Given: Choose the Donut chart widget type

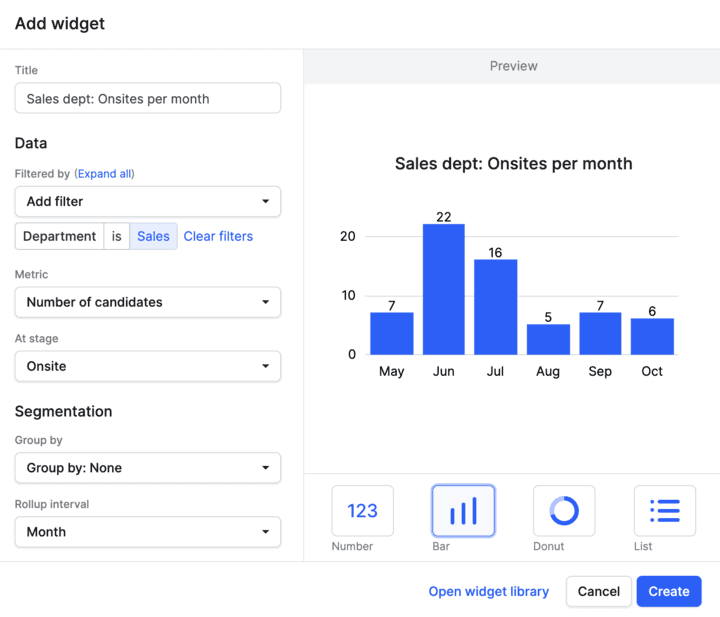Looking at the screenshot, I should click(564, 511).
